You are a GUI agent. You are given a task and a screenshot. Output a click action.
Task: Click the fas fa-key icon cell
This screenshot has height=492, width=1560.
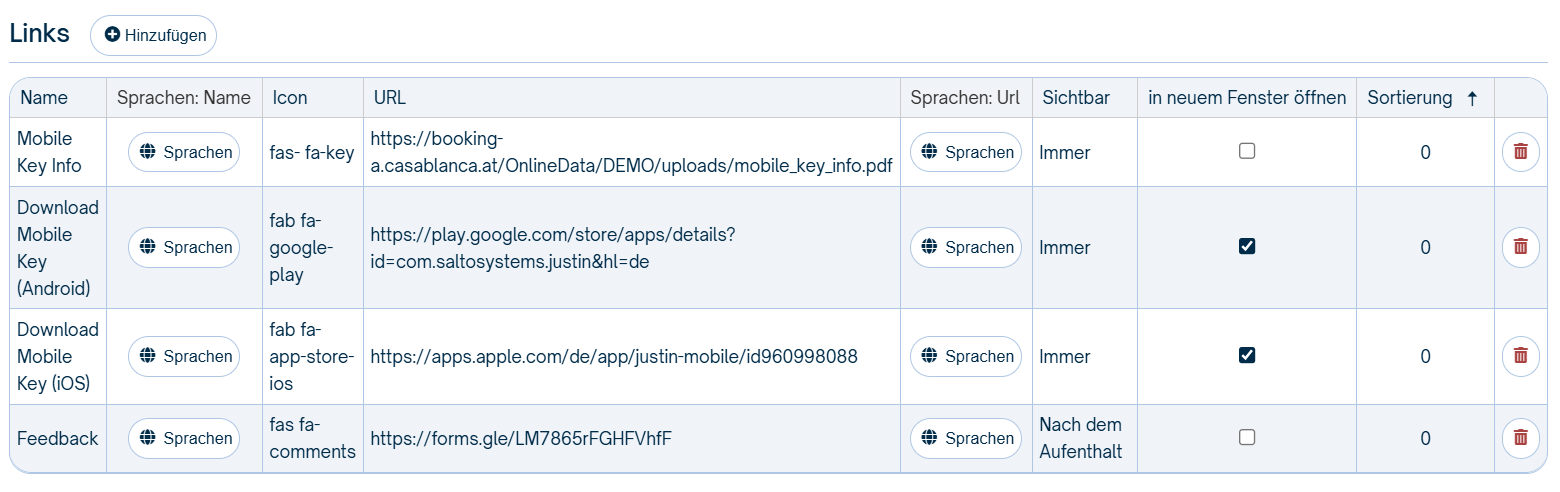point(312,152)
